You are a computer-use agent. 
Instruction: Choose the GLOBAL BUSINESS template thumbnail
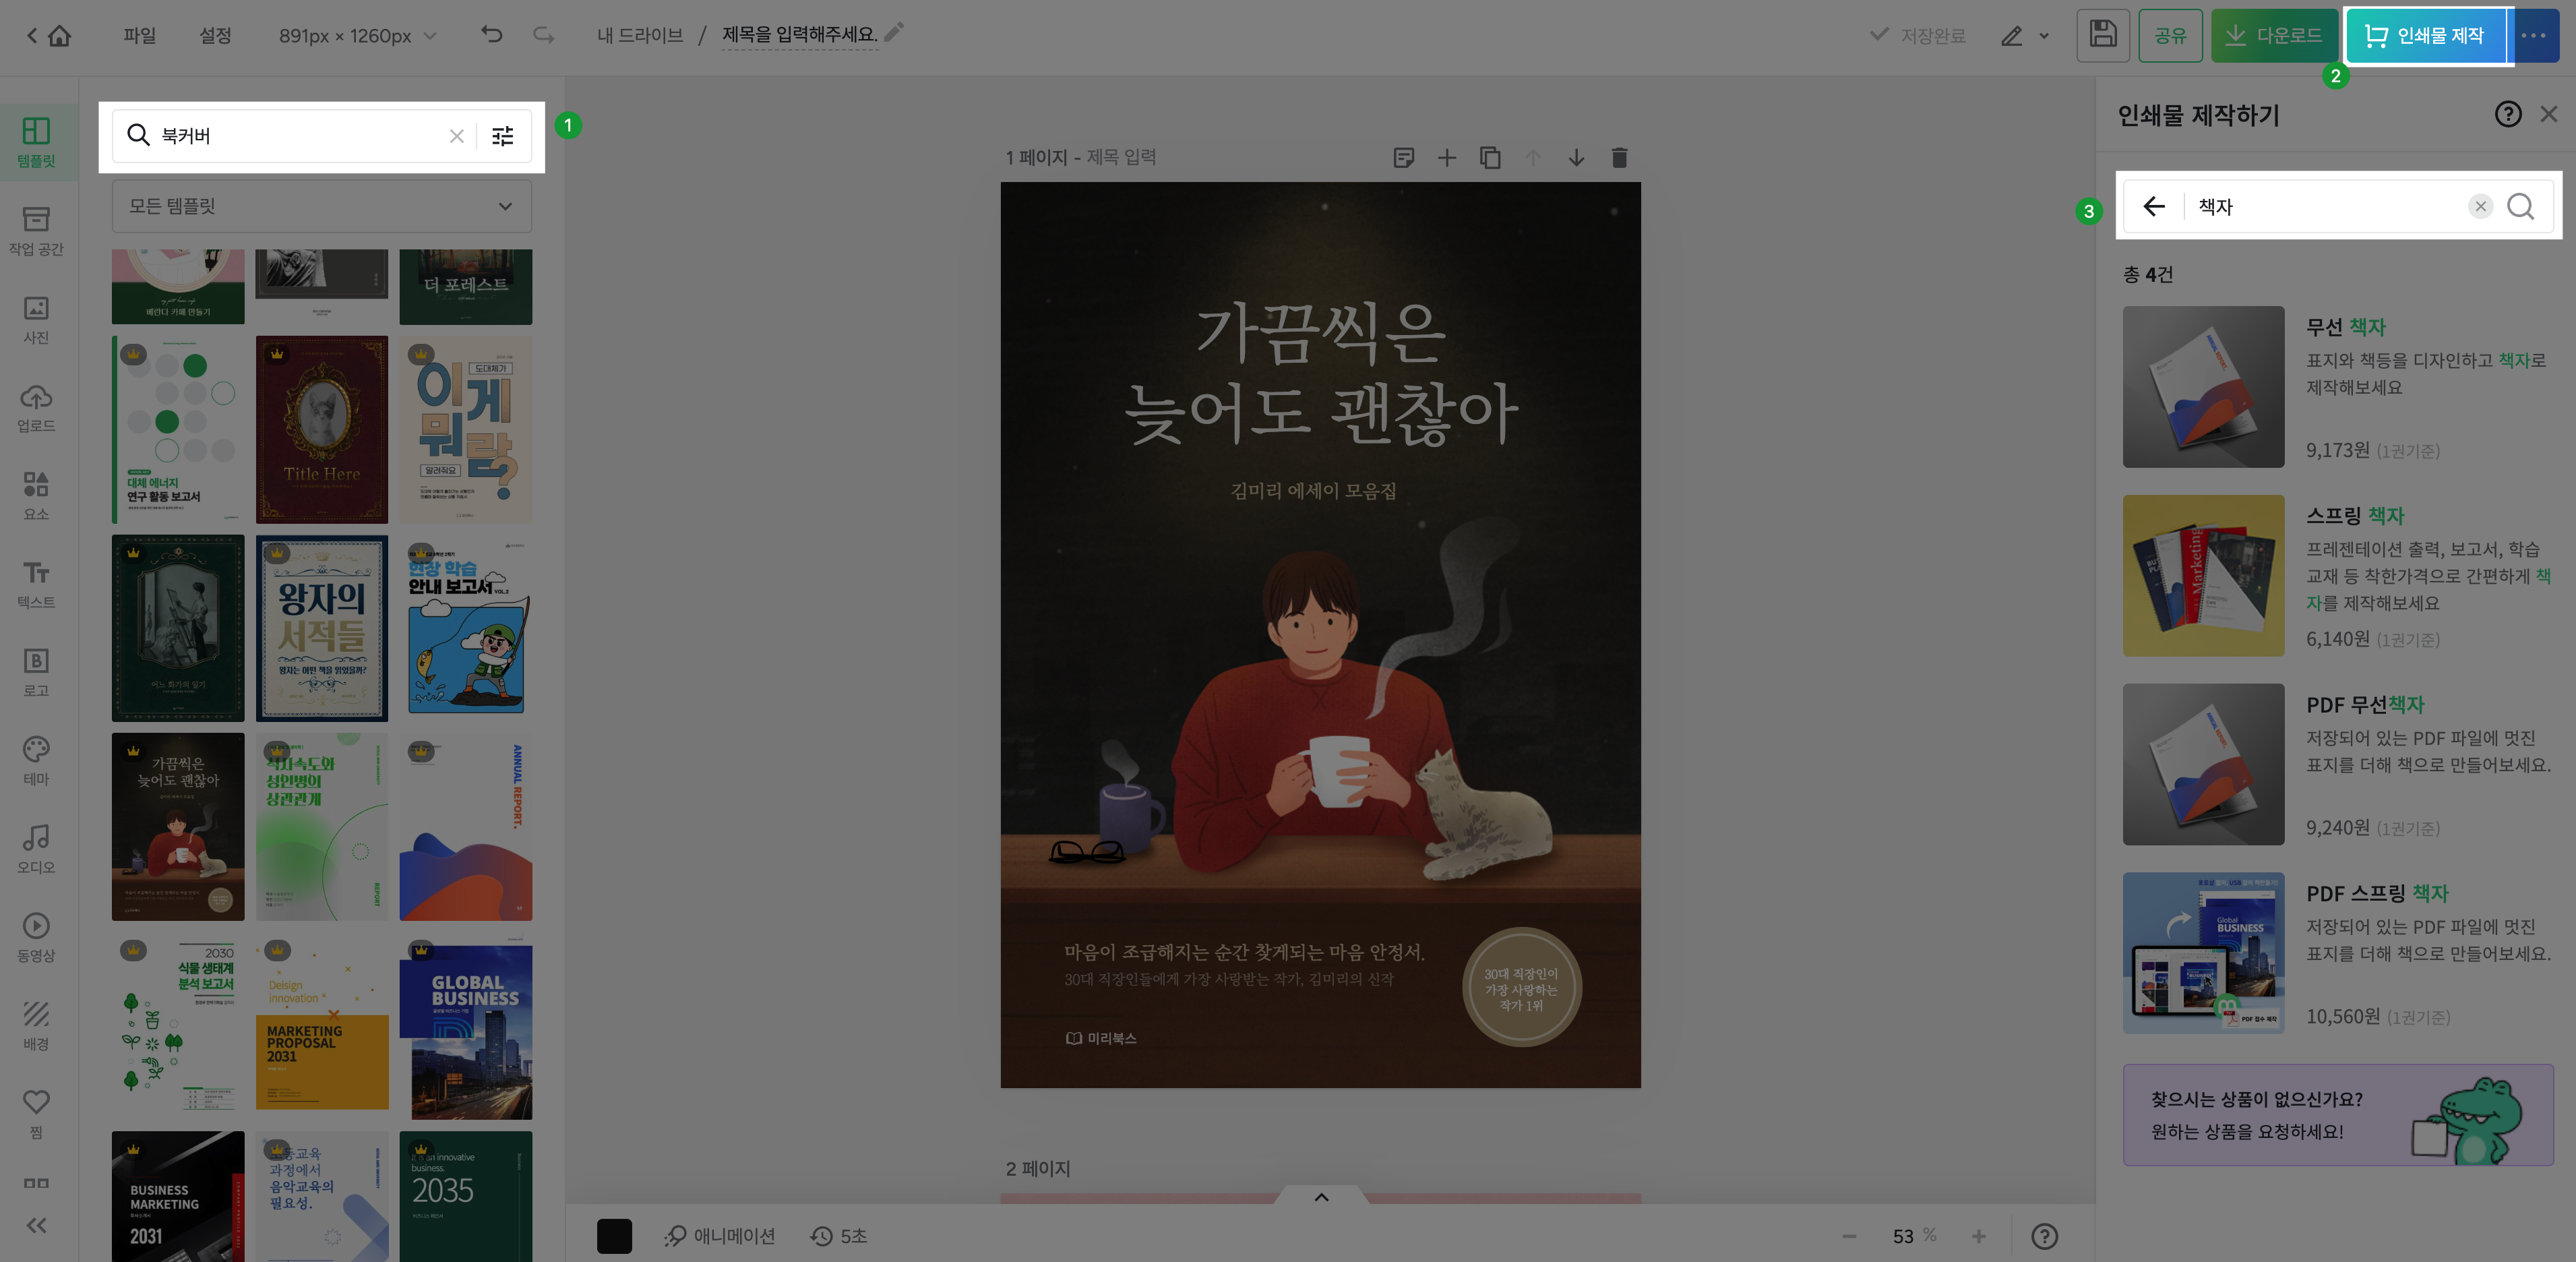click(x=465, y=1026)
